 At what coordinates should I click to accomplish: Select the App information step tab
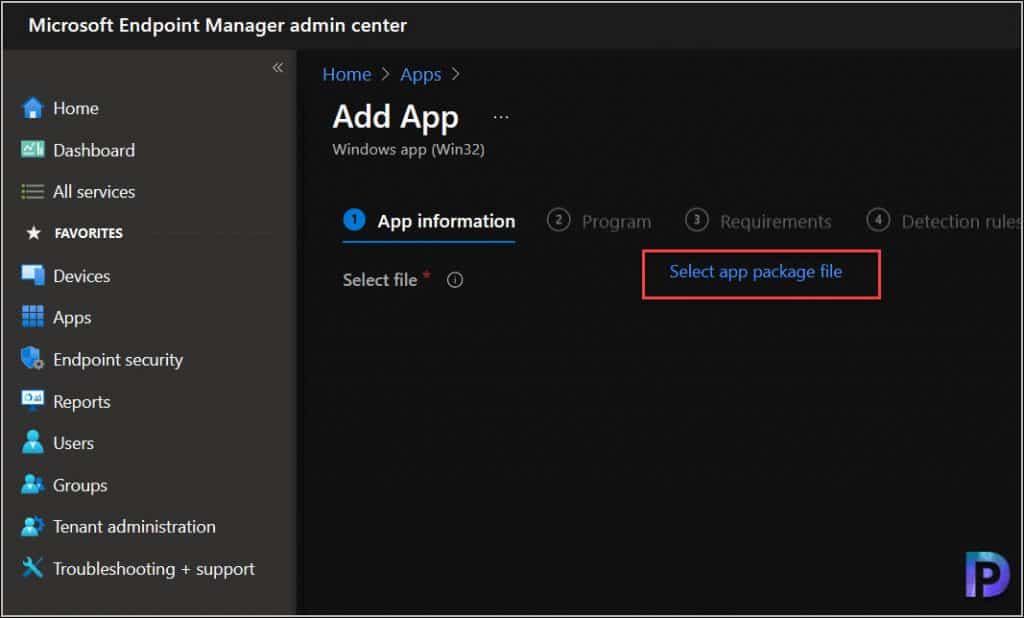click(429, 221)
